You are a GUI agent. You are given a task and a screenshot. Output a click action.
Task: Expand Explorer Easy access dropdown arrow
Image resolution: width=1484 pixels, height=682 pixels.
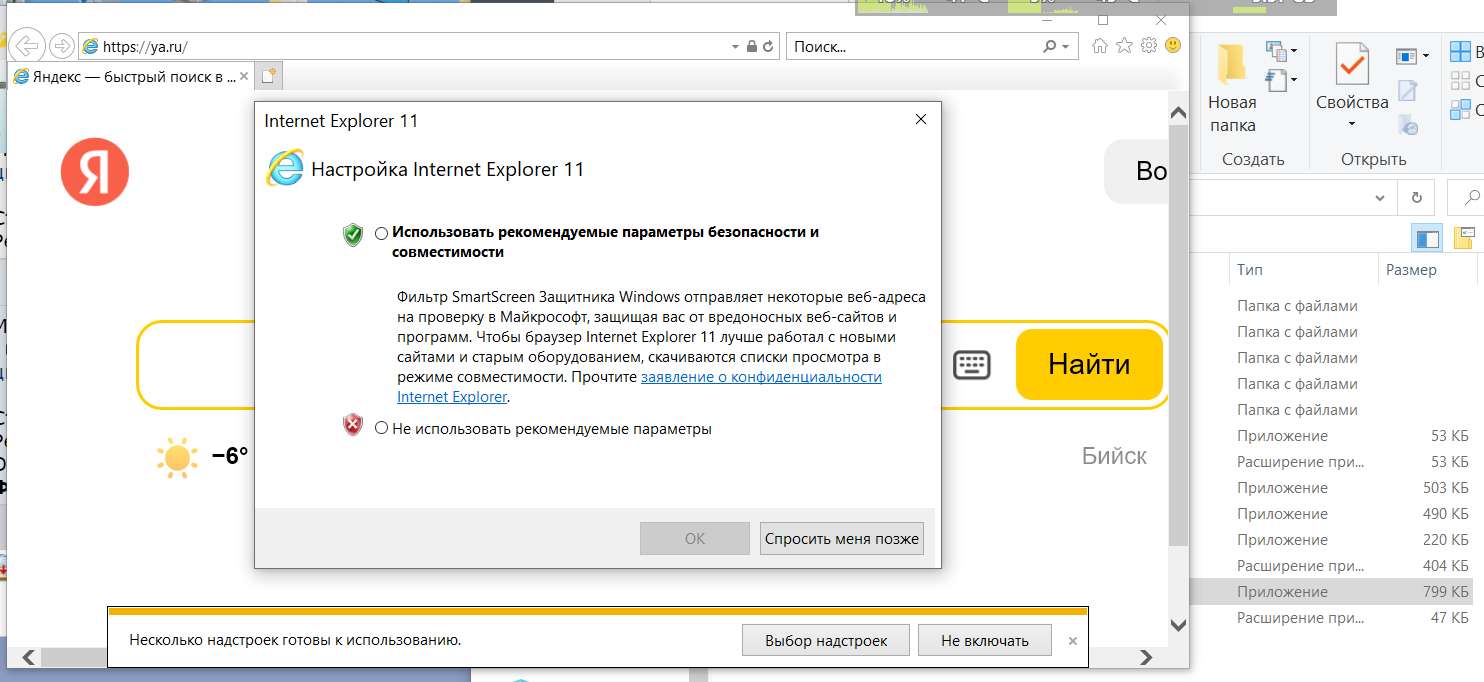(1294, 79)
